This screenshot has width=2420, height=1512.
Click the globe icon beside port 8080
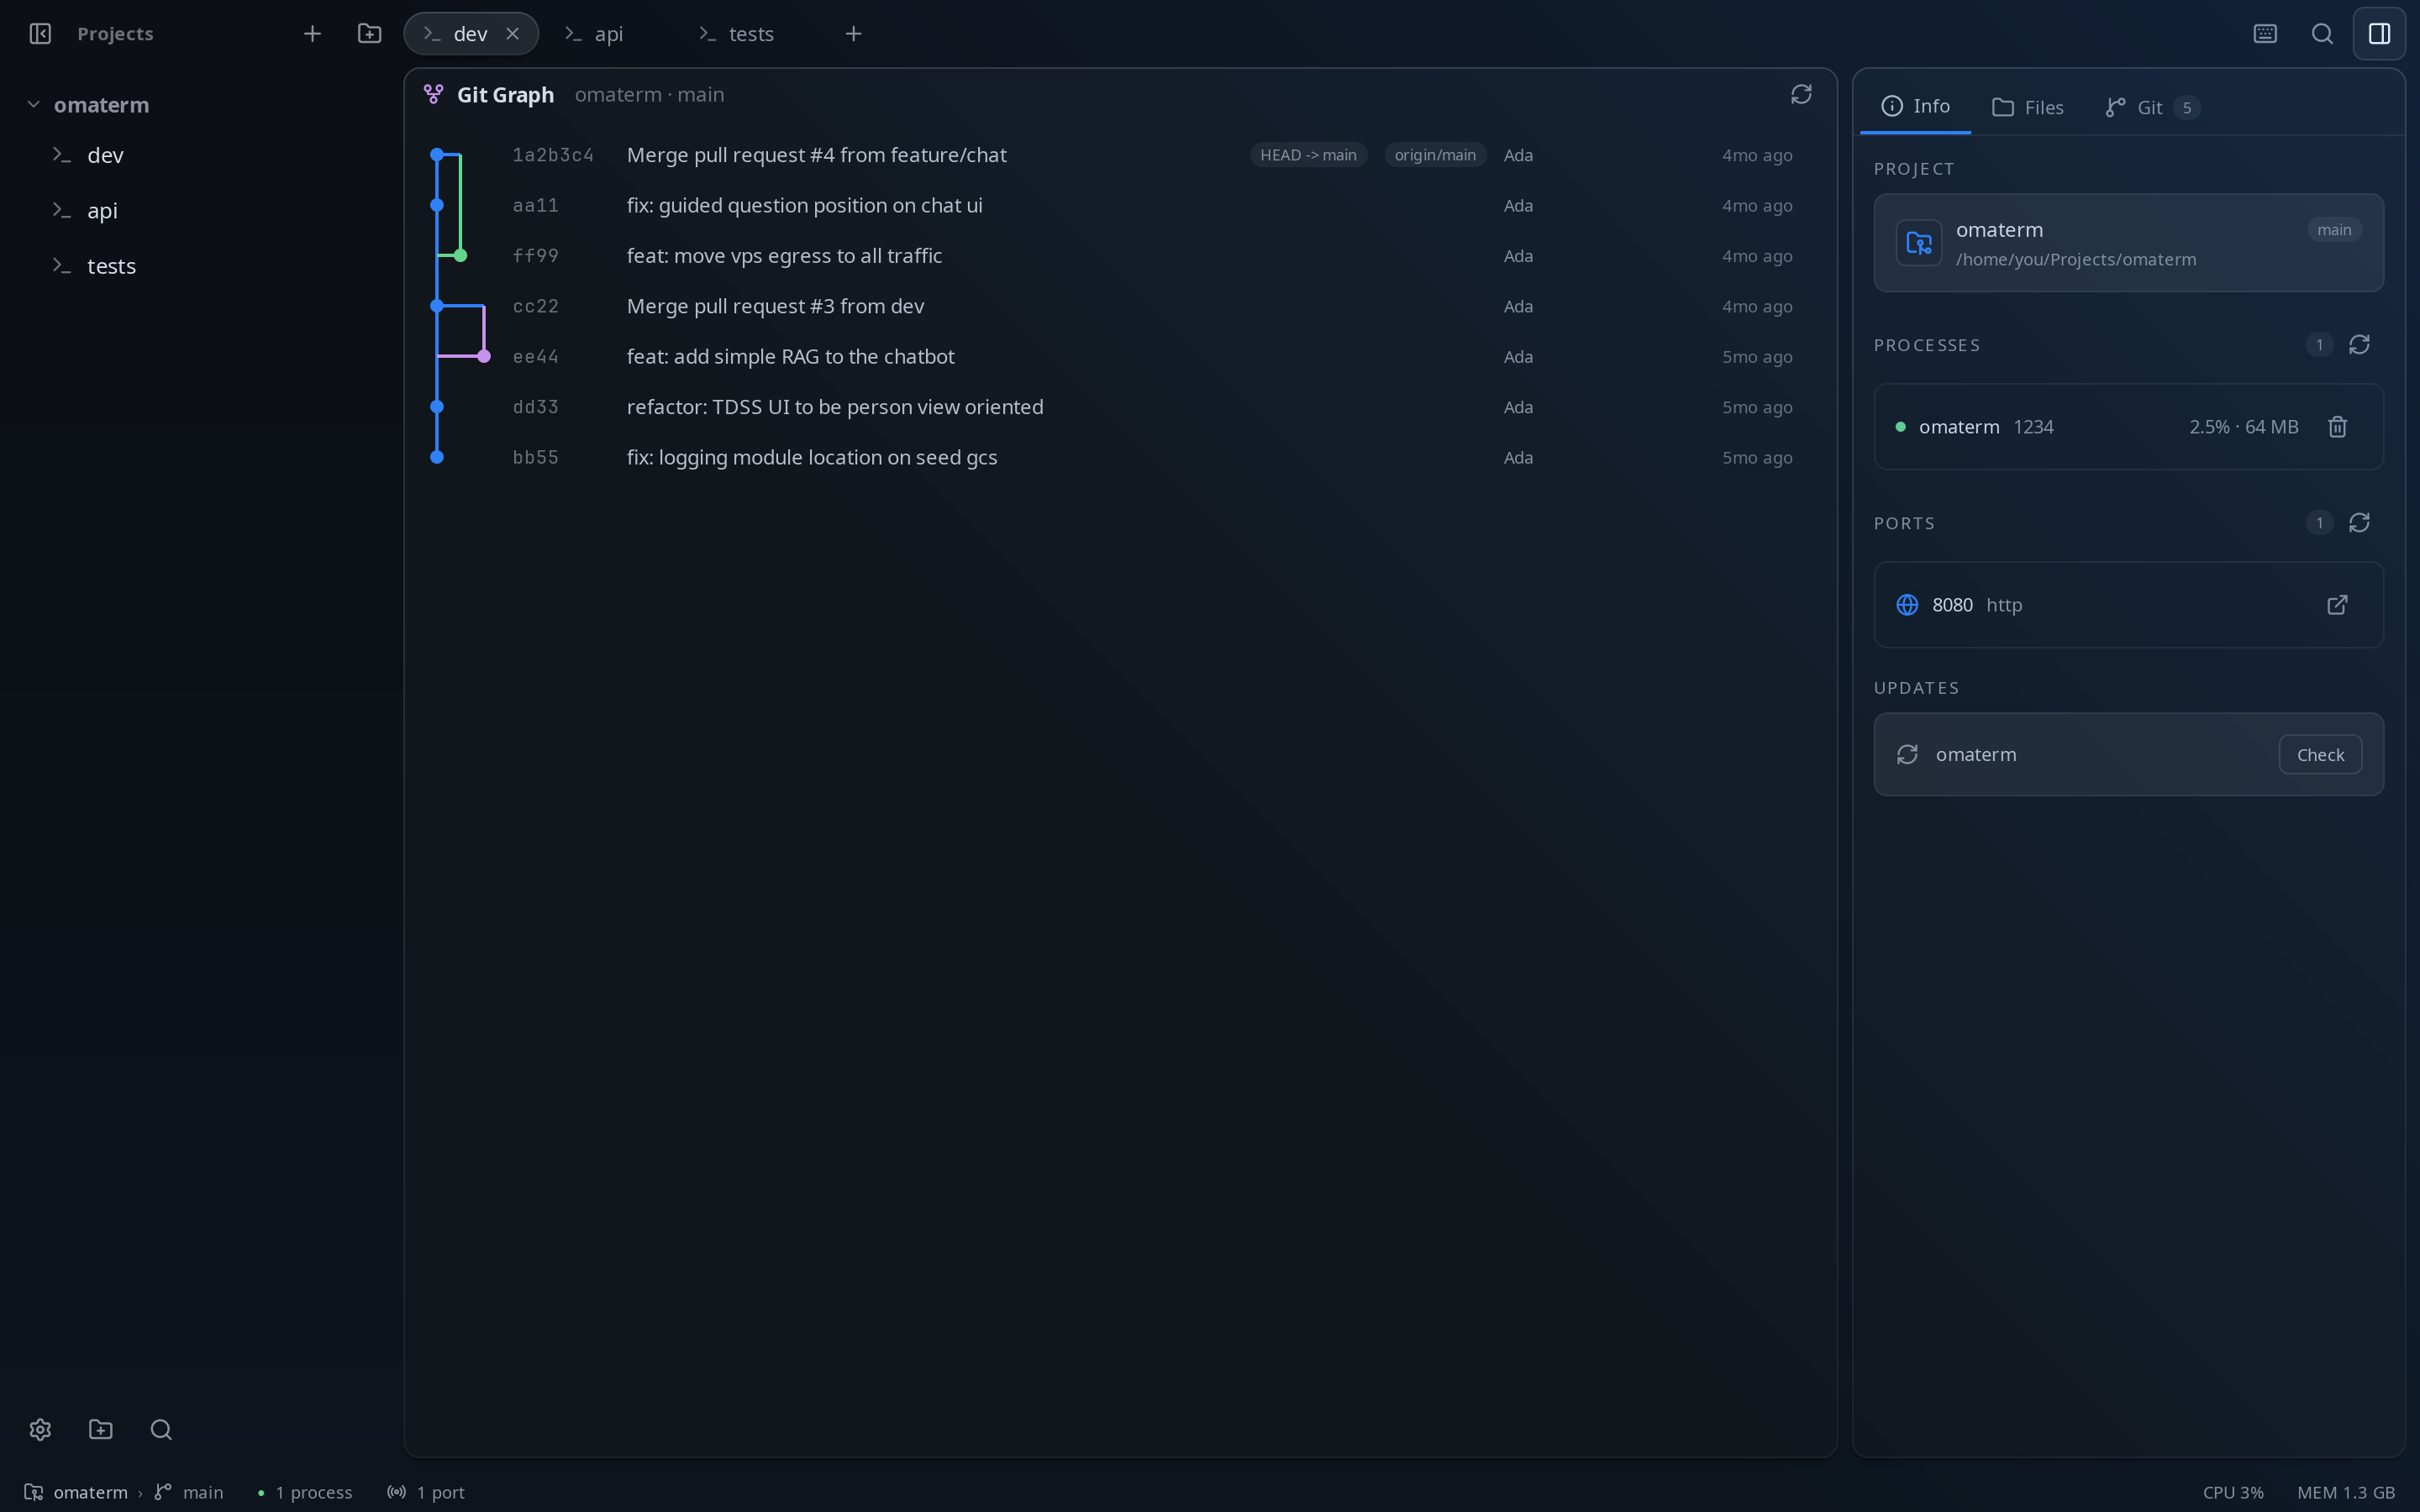[x=1907, y=605]
